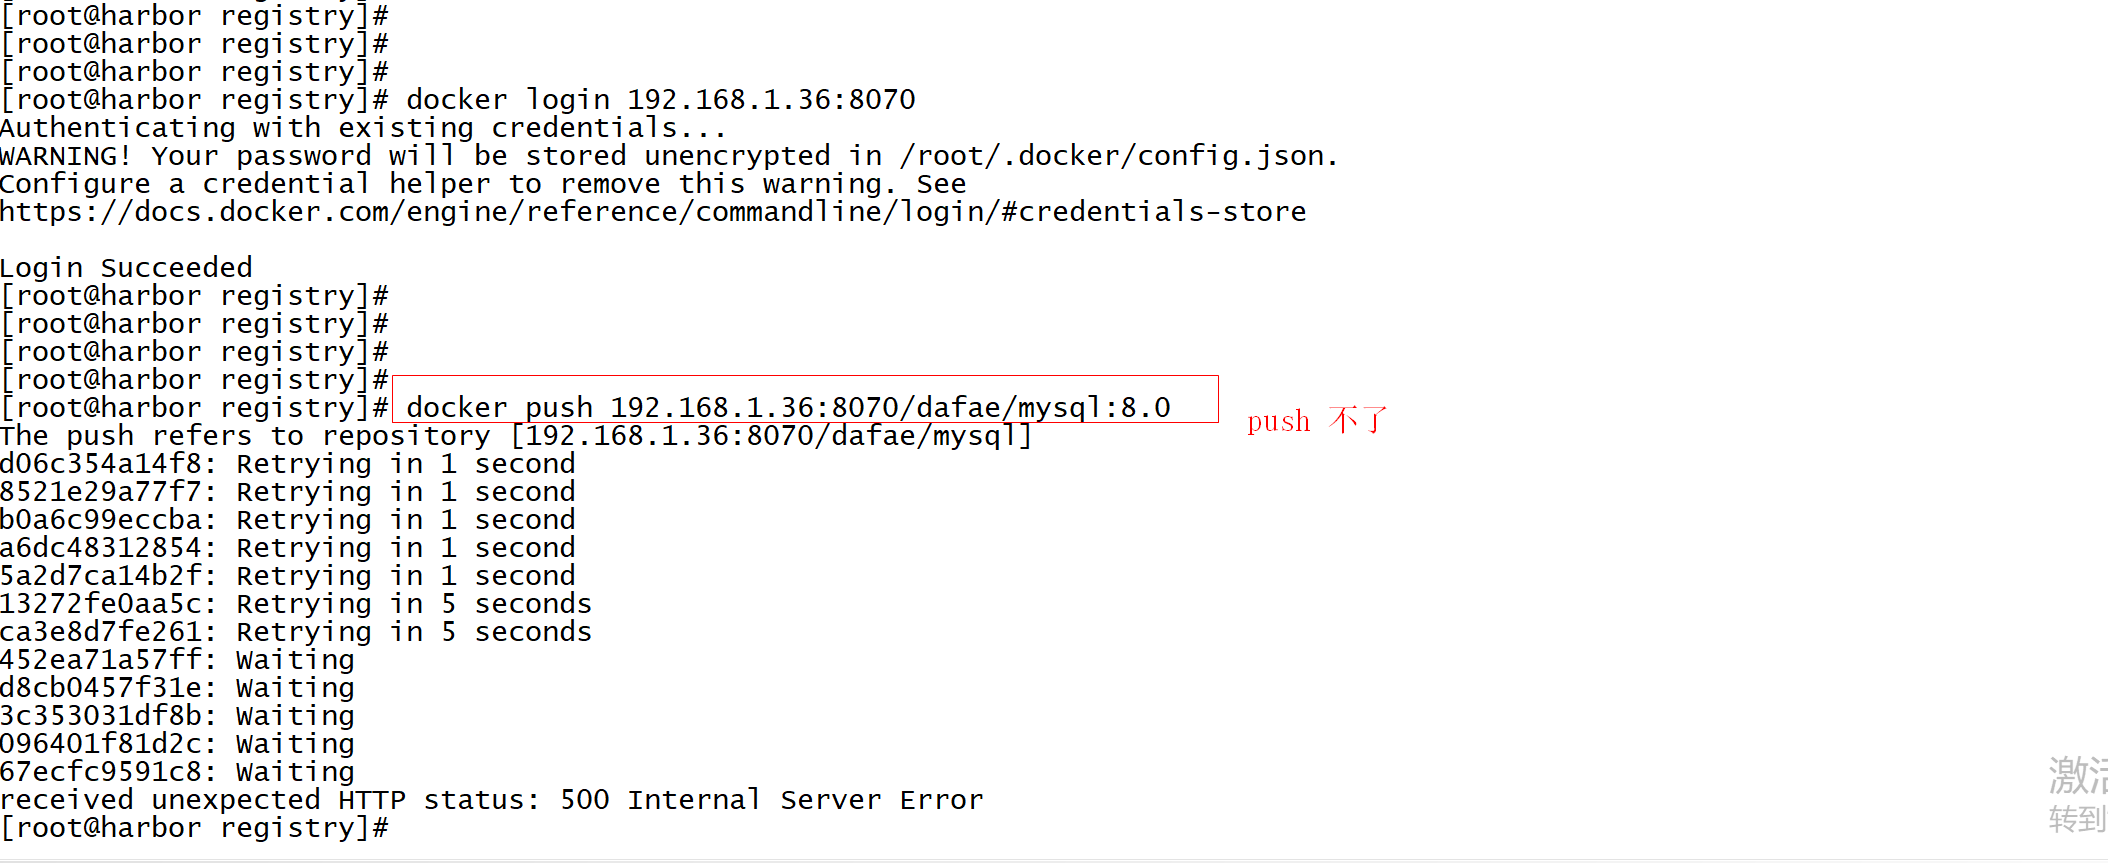Click the docker login 192.168.1.36:8070 command

(660, 100)
